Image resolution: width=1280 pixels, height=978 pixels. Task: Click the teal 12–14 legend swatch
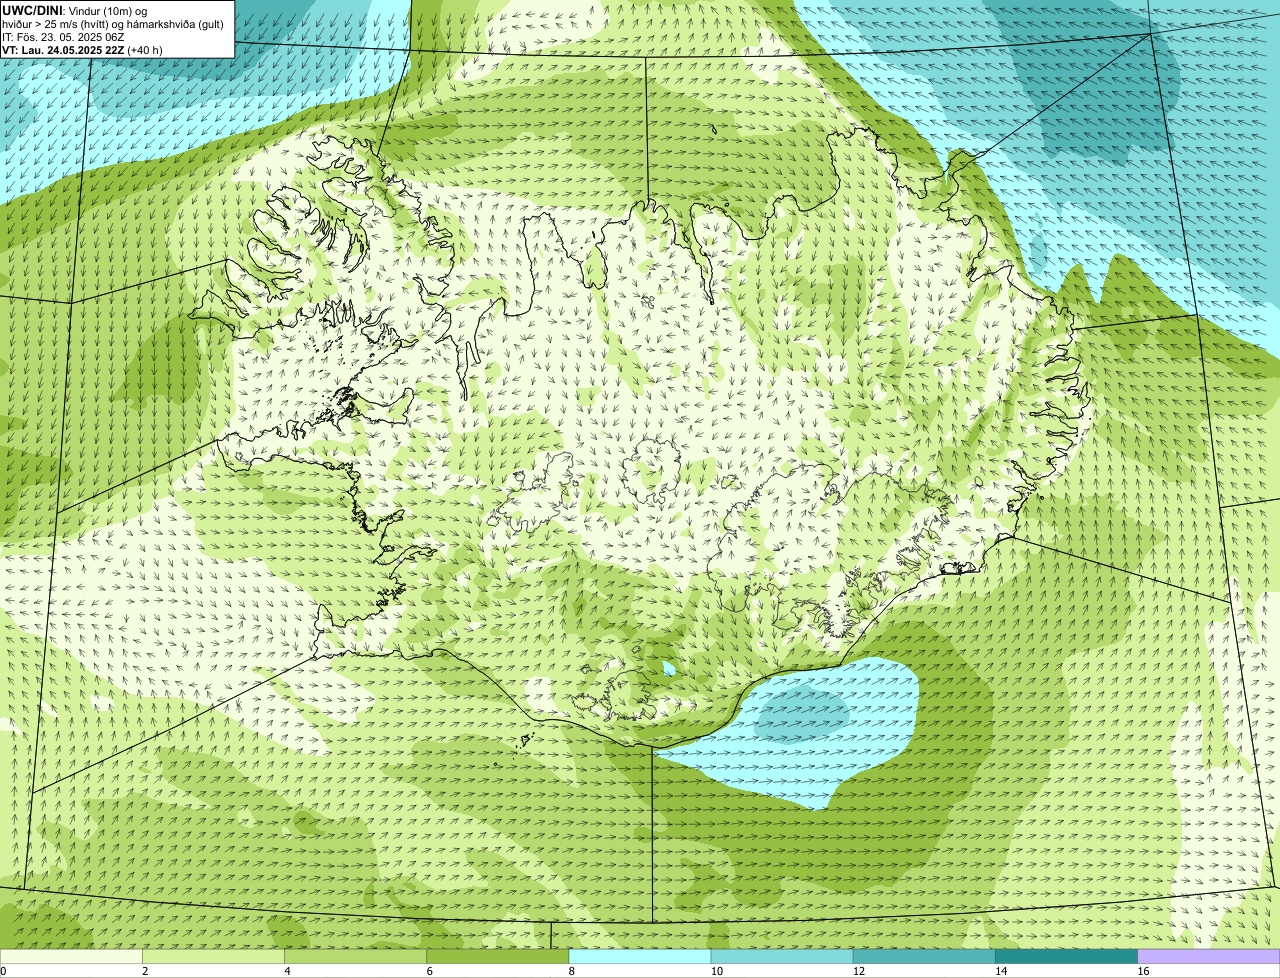[x=924, y=956]
